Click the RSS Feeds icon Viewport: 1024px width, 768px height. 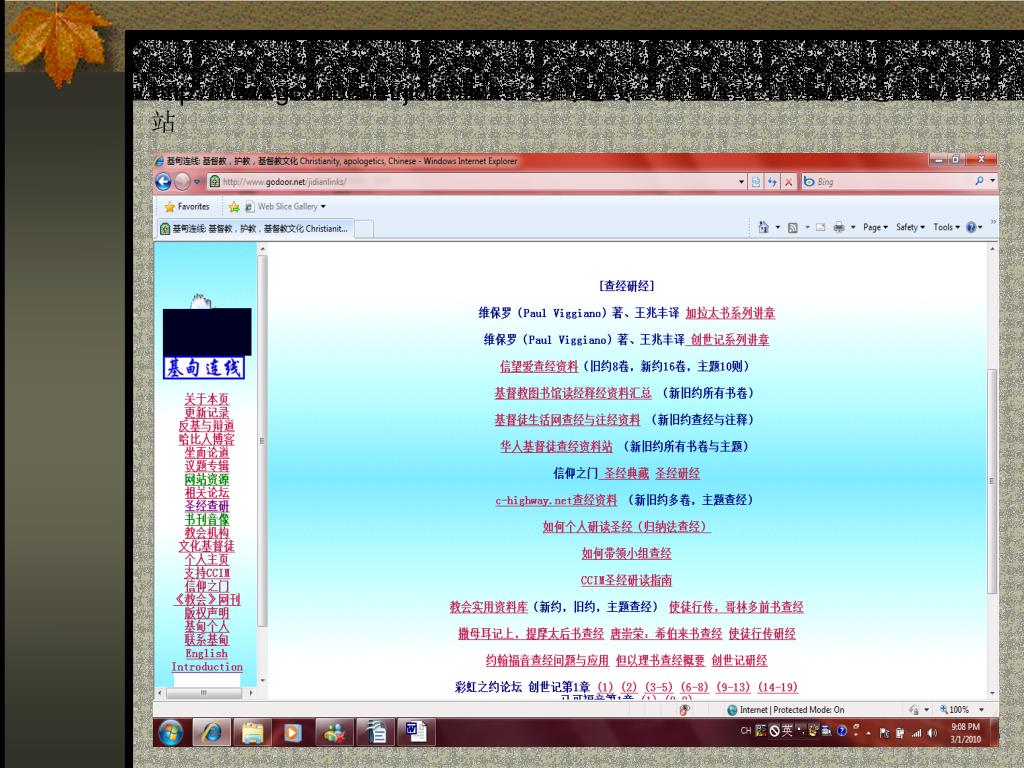pyautogui.click(x=792, y=227)
